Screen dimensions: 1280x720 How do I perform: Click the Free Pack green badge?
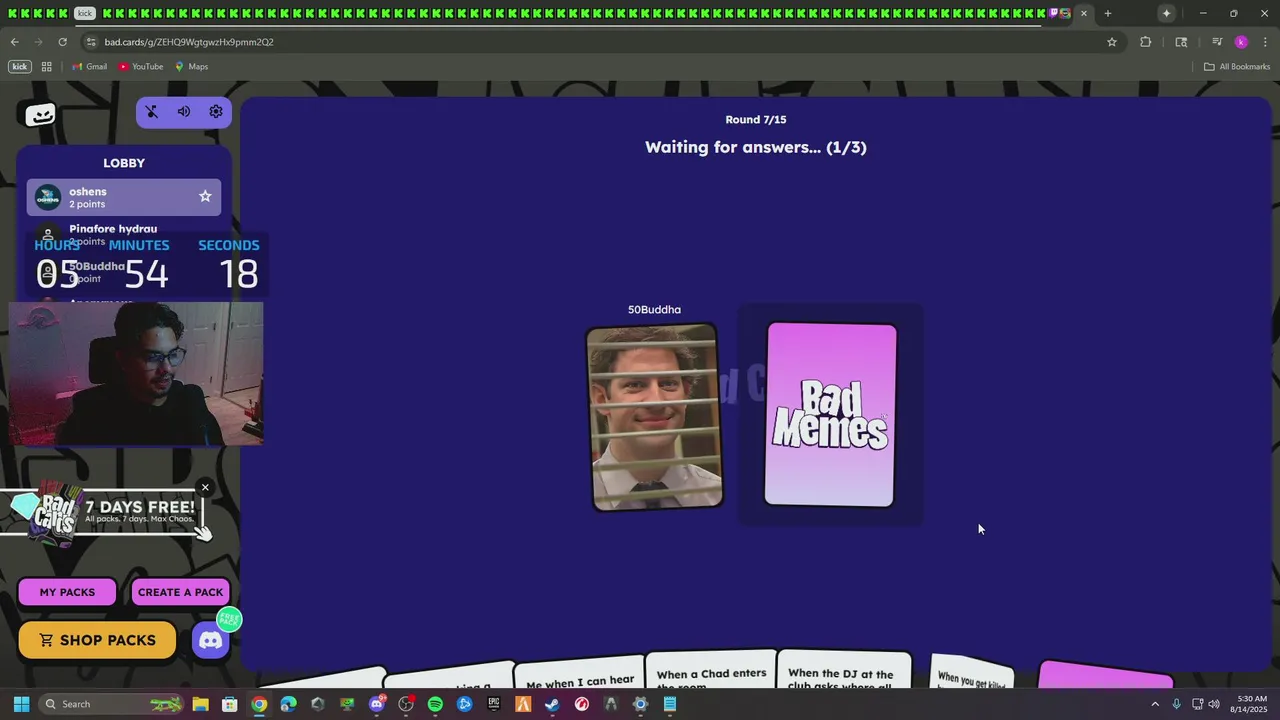point(229,619)
